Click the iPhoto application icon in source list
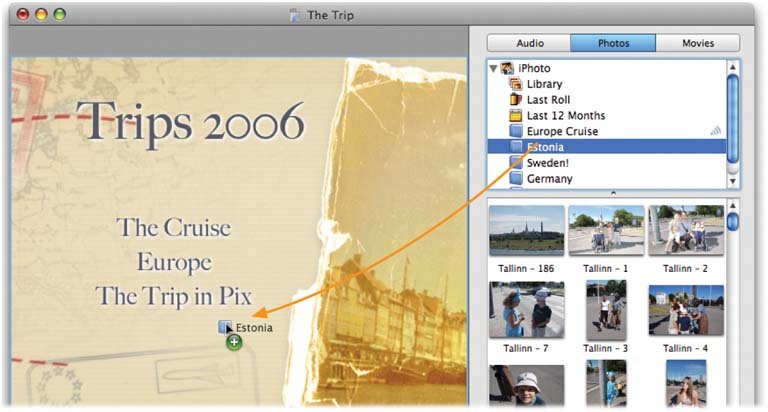 pyautogui.click(x=507, y=68)
